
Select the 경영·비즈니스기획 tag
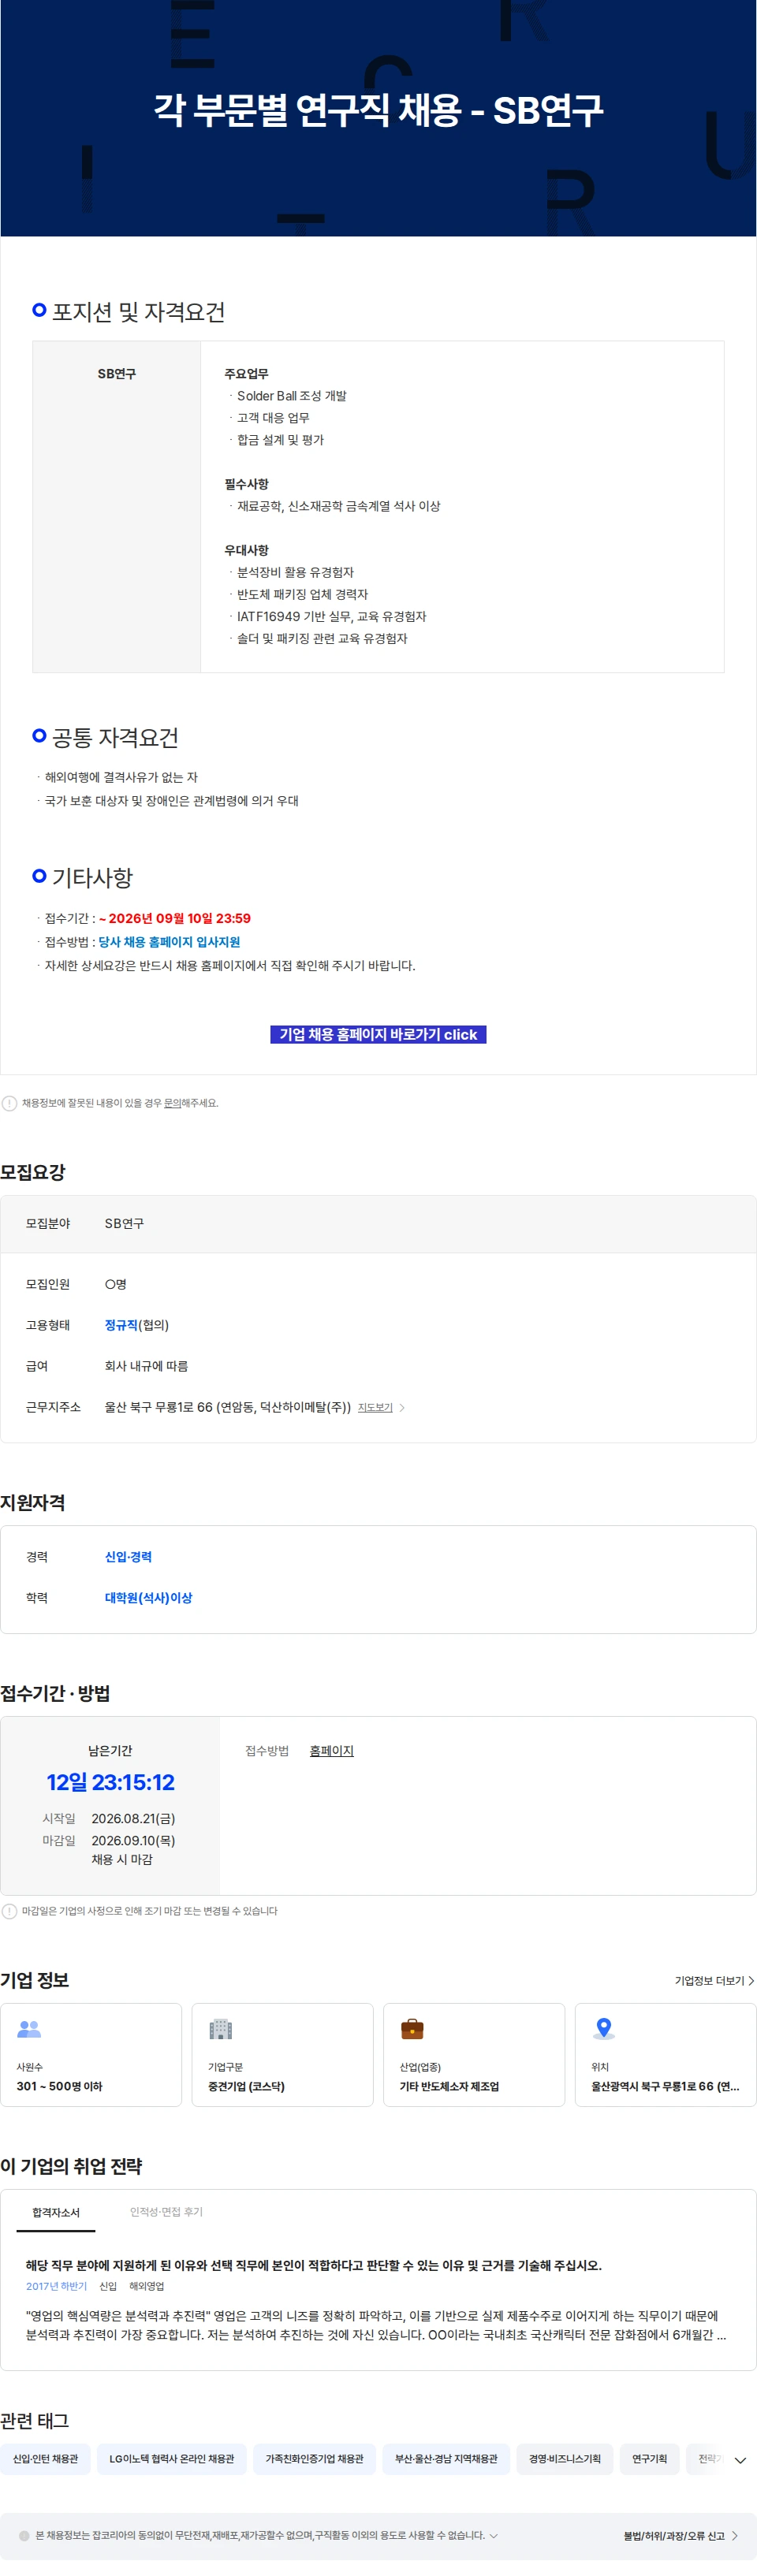point(565,2459)
